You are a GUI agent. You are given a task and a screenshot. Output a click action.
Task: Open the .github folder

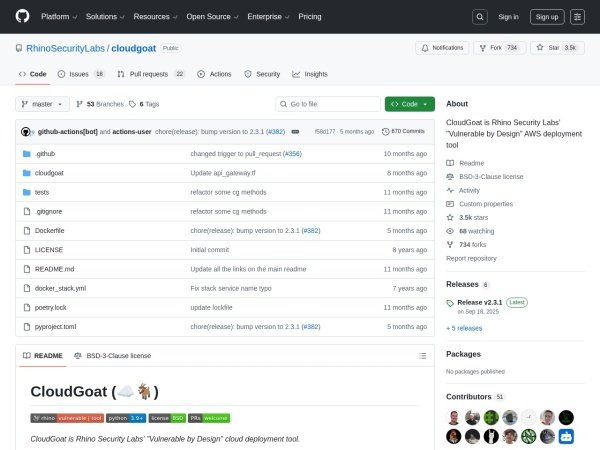[45, 154]
